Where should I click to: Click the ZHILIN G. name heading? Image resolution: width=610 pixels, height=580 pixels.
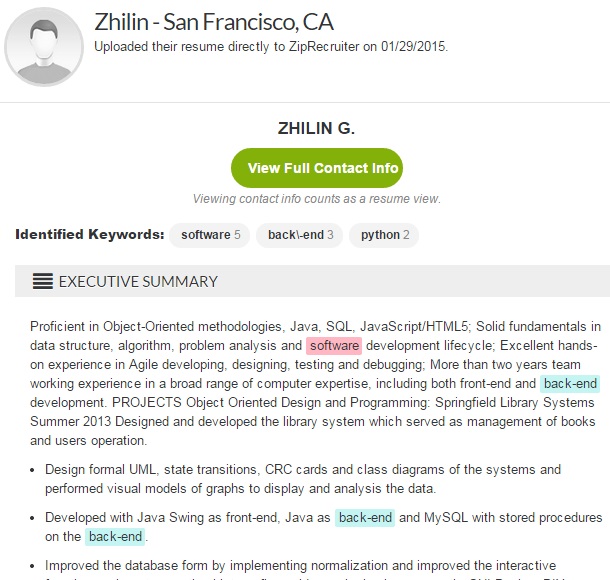click(316, 128)
